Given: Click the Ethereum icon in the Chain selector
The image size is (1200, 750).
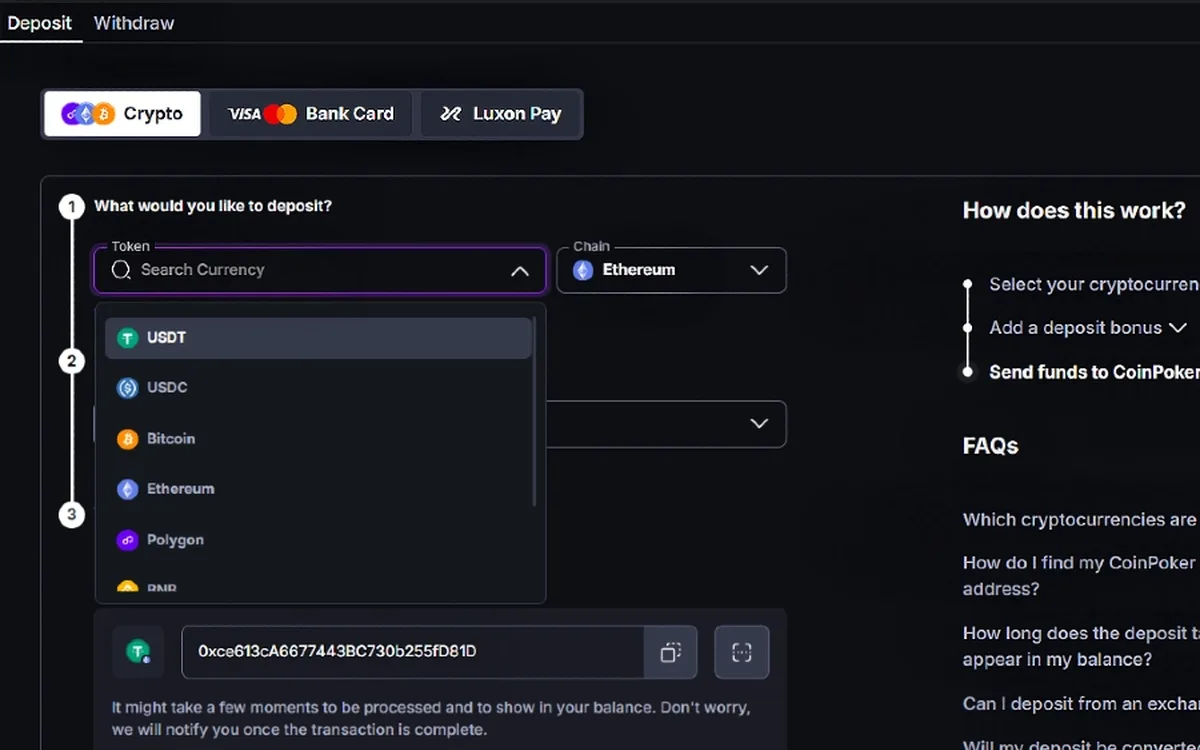Looking at the screenshot, I should pos(582,270).
